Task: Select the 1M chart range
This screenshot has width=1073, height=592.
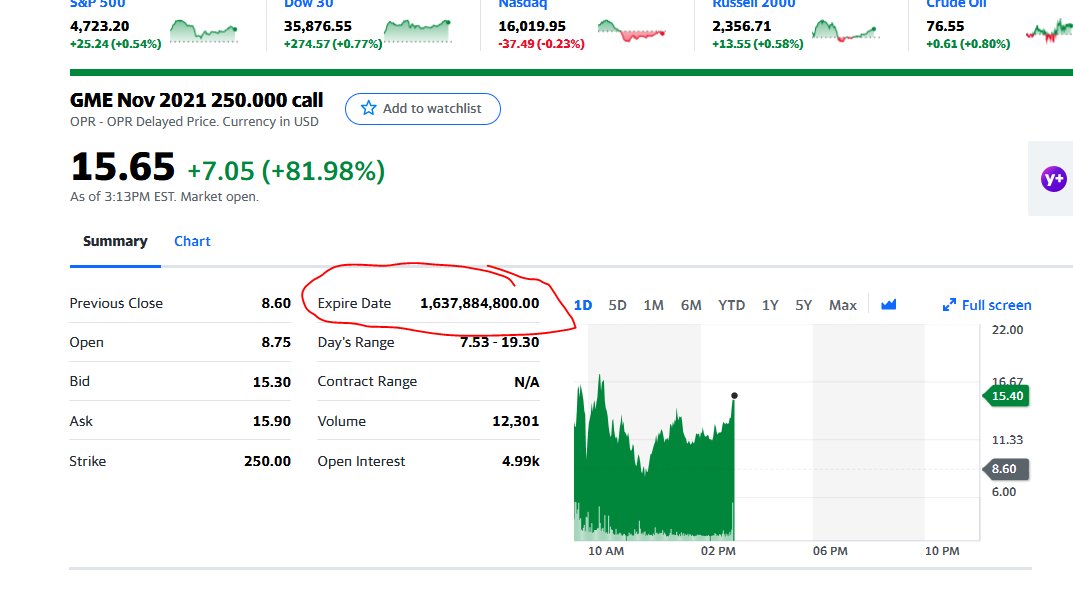Action: click(654, 305)
